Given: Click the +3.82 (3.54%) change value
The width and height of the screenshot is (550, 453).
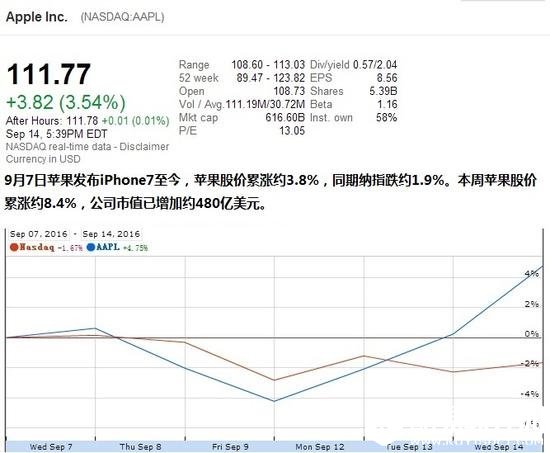Looking at the screenshot, I should pos(66,102).
